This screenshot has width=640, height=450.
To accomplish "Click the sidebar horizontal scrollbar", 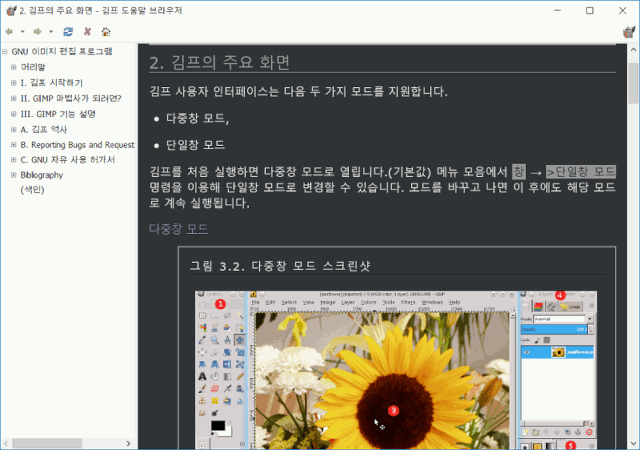I will [x=60, y=442].
